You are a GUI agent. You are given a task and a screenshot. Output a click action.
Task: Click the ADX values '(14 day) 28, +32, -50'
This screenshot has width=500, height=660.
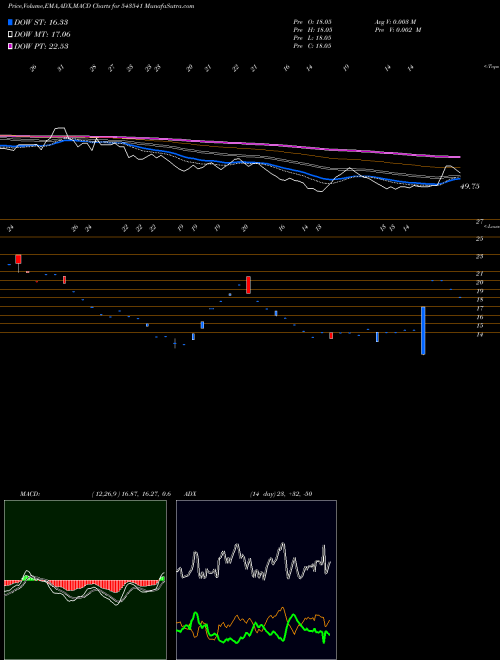point(281,494)
